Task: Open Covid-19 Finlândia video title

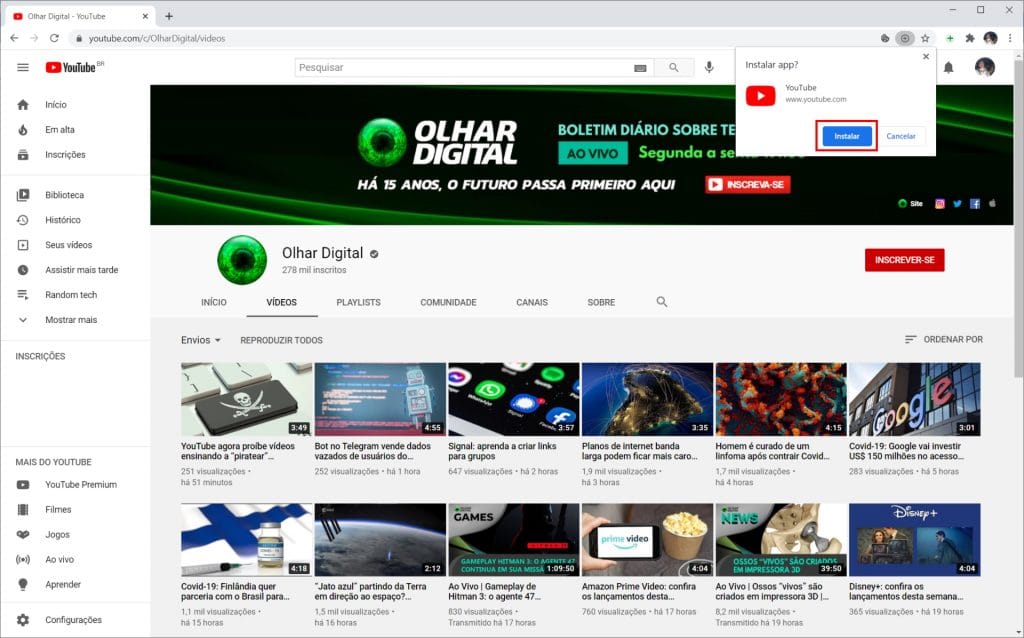Action: tap(235, 592)
